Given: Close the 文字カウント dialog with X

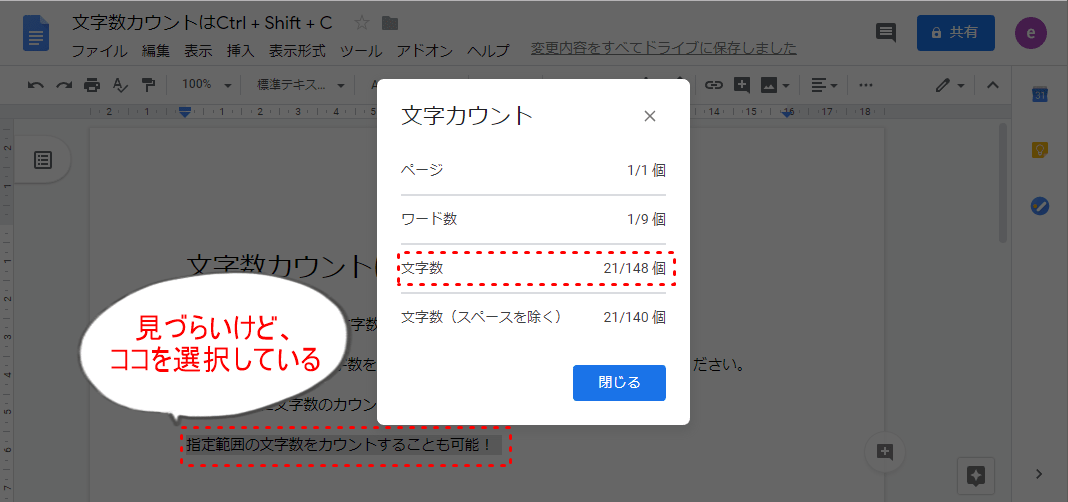Looking at the screenshot, I should coord(650,116).
